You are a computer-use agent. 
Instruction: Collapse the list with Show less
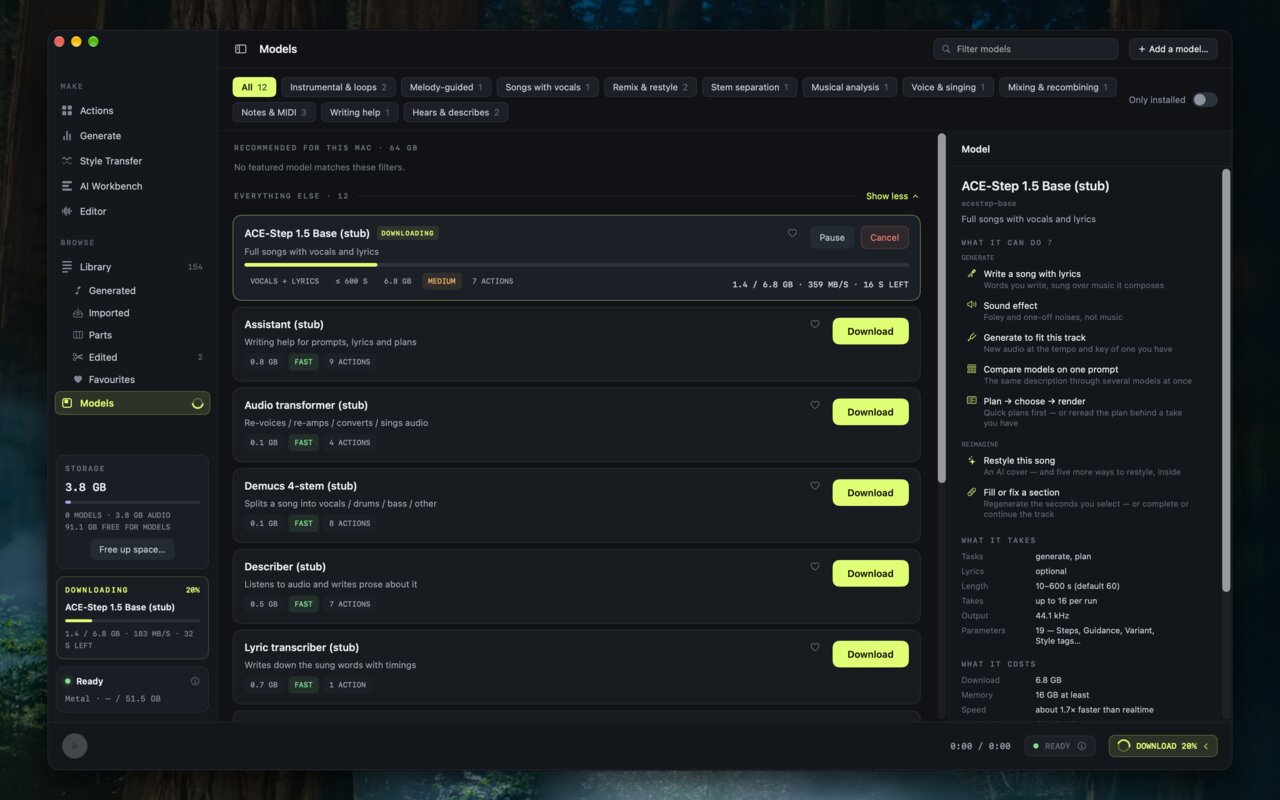point(892,196)
